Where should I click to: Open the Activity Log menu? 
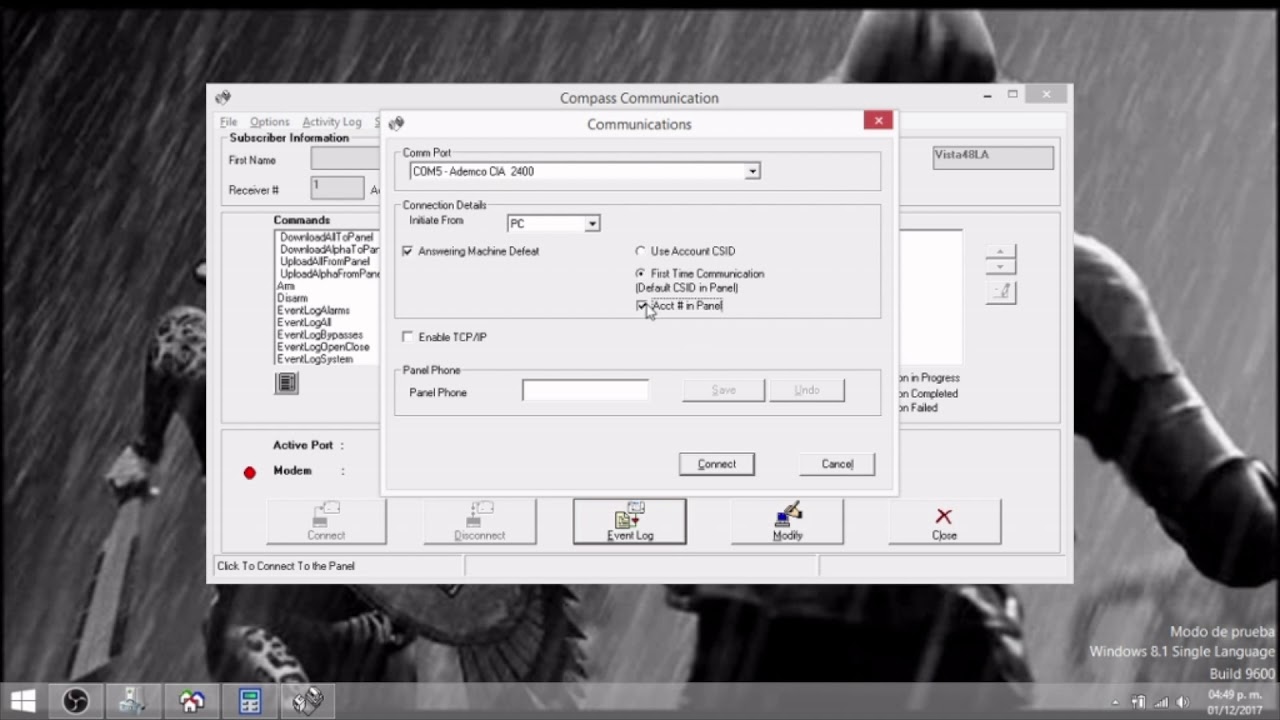tap(332, 122)
